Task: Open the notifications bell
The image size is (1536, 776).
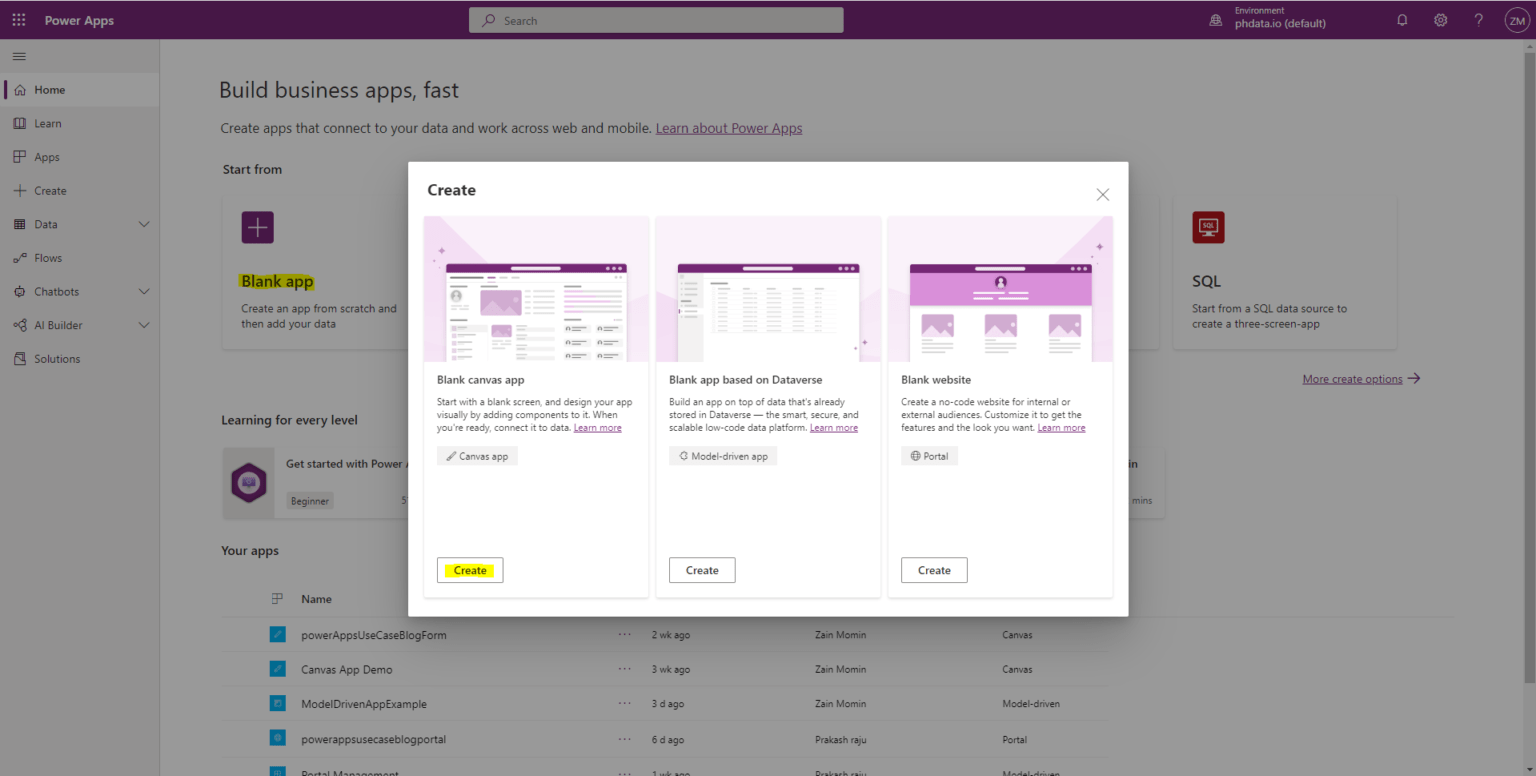Action: click(x=1401, y=19)
